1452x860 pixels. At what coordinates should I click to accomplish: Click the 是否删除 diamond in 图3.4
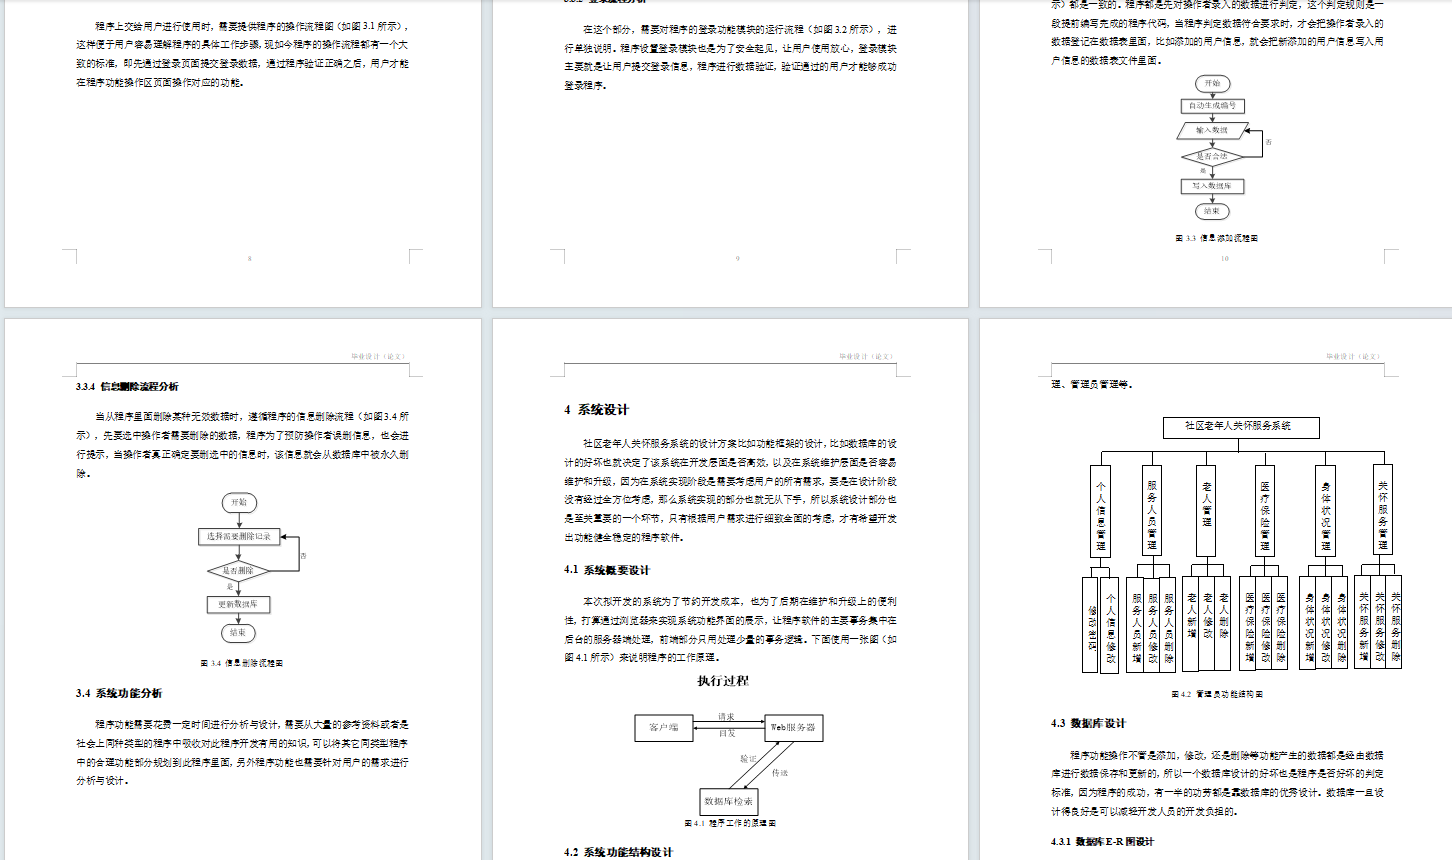click(x=239, y=570)
